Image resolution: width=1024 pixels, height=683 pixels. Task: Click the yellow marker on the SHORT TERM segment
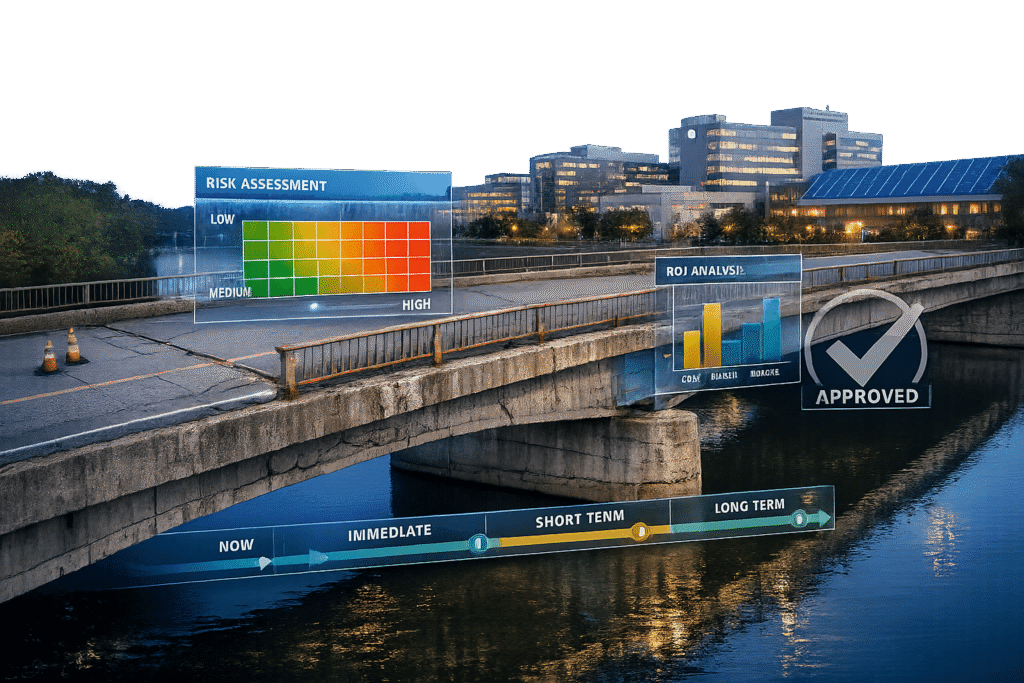(640, 532)
